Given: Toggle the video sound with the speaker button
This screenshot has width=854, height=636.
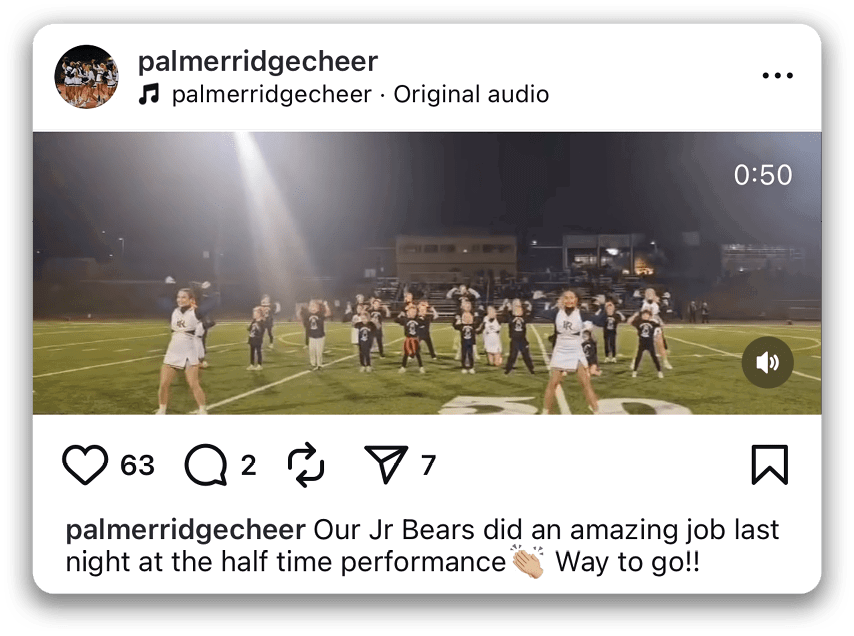Looking at the screenshot, I should pos(767,362).
